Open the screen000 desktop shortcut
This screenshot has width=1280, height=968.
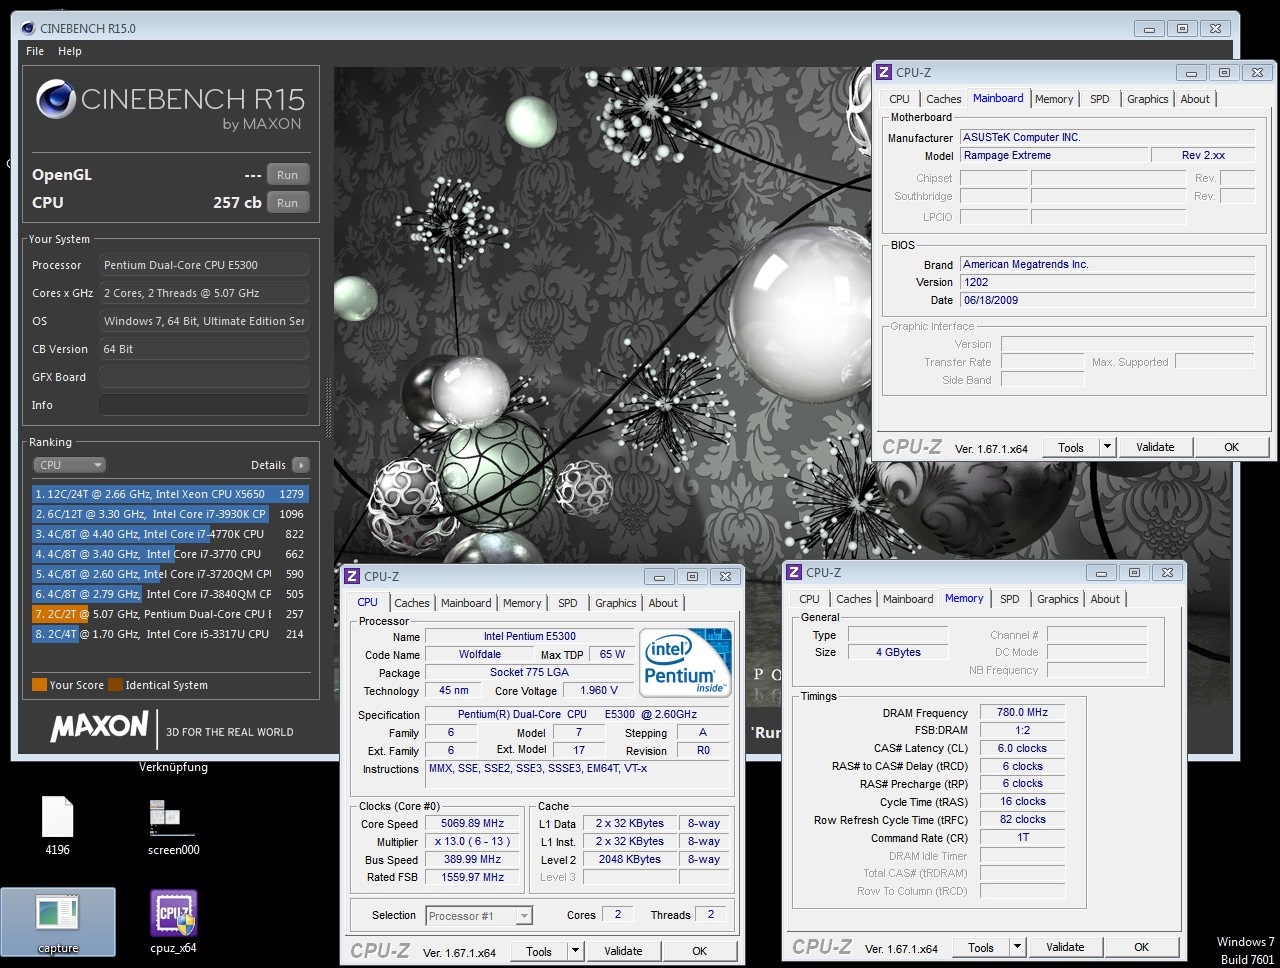pos(173,826)
